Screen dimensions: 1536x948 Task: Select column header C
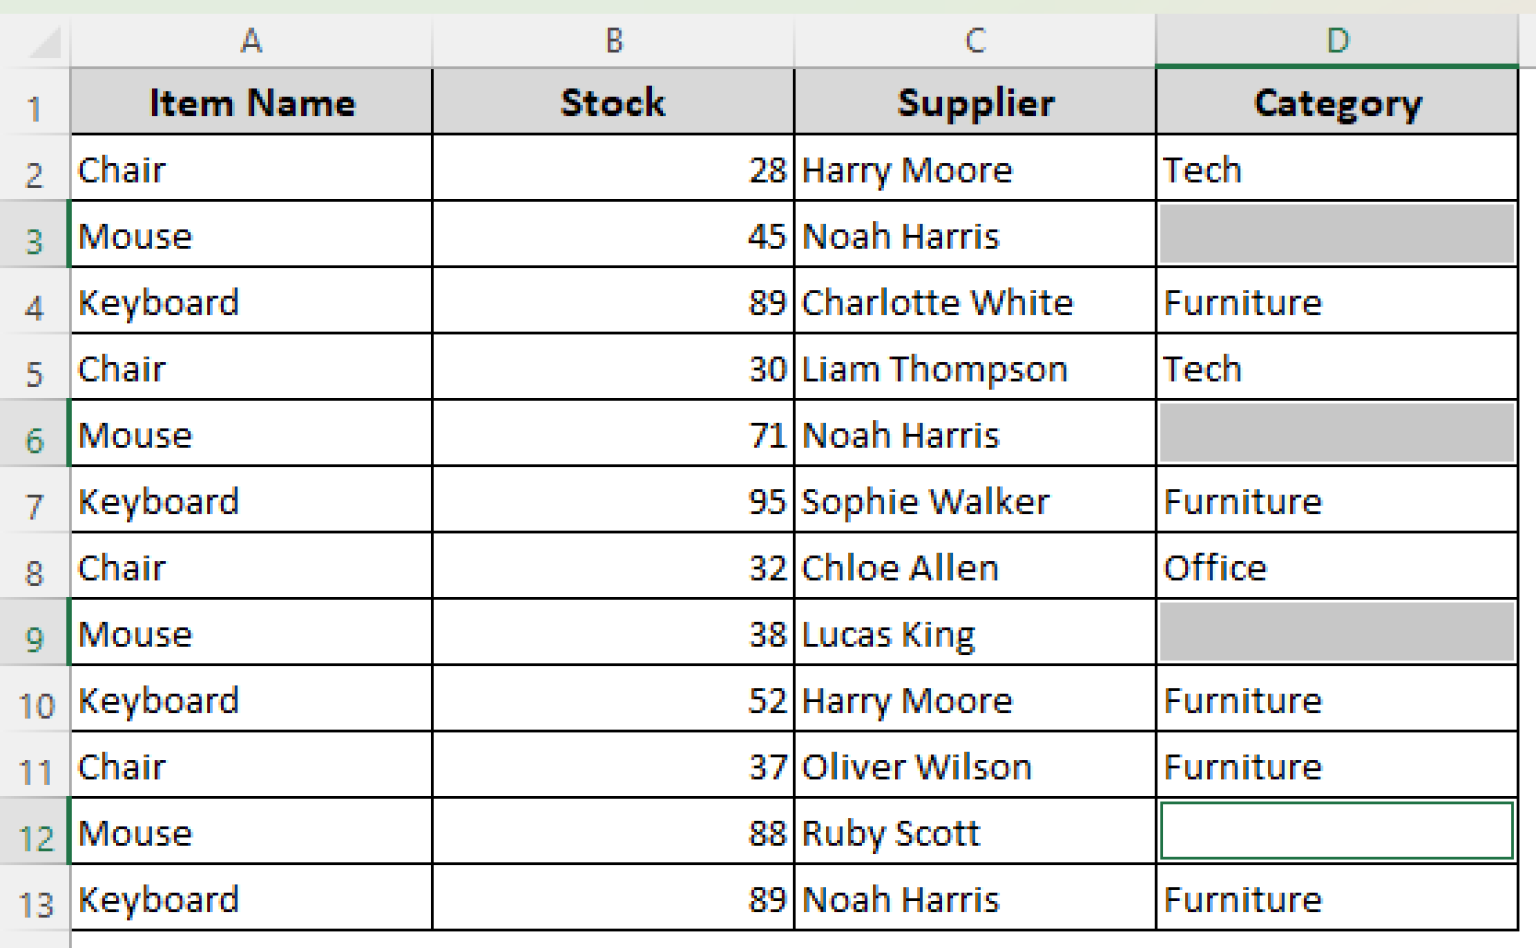(974, 41)
